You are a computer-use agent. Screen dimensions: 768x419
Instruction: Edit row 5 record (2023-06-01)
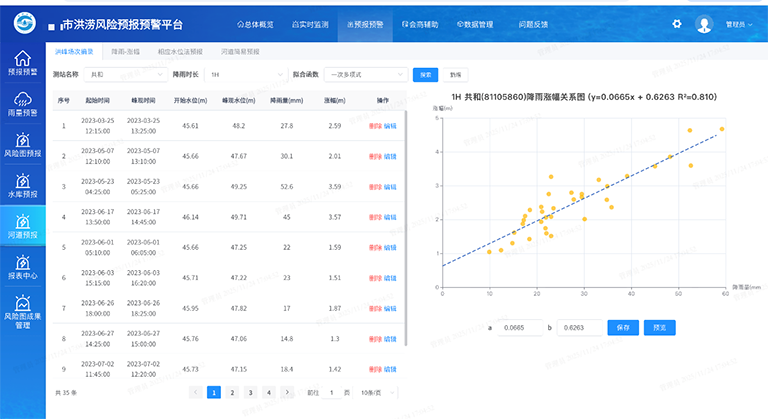click(x=390, y=247)
